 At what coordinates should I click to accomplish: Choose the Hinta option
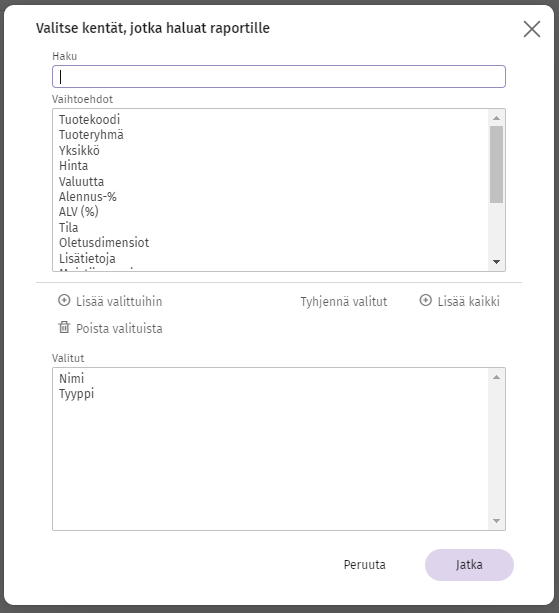pyautogui.click(x=271, y=166)
